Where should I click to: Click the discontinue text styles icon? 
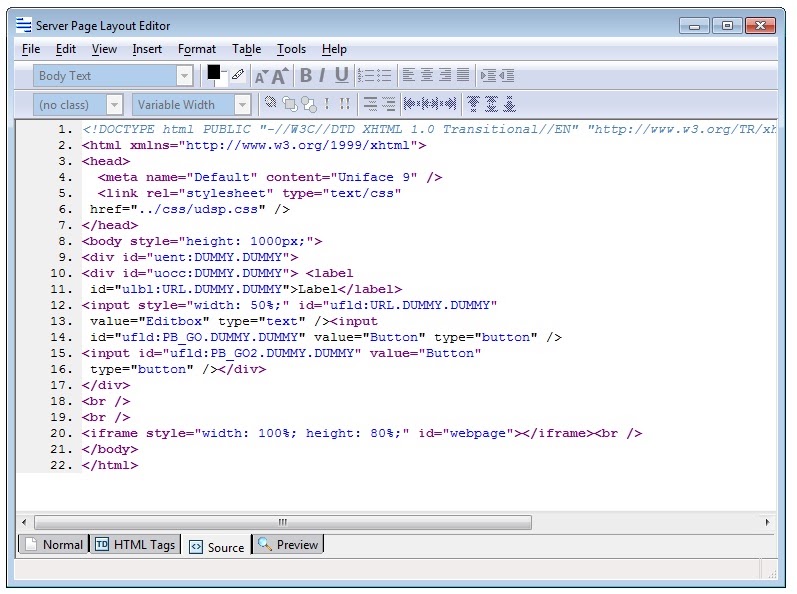(270, 104)
